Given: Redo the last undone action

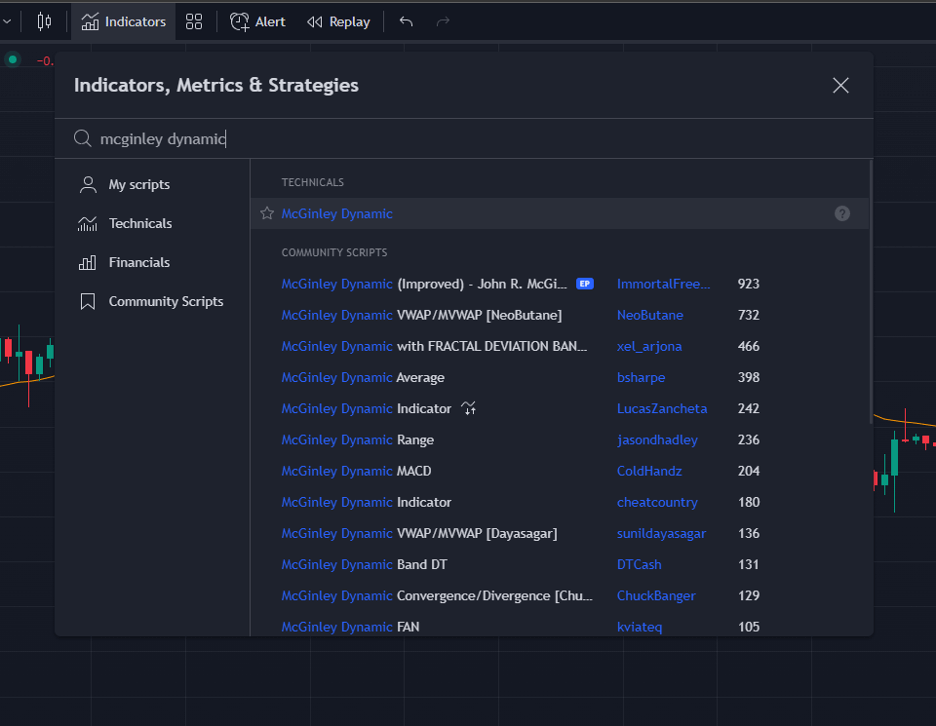Looking at the screenshot, I should tap(442, 22).
